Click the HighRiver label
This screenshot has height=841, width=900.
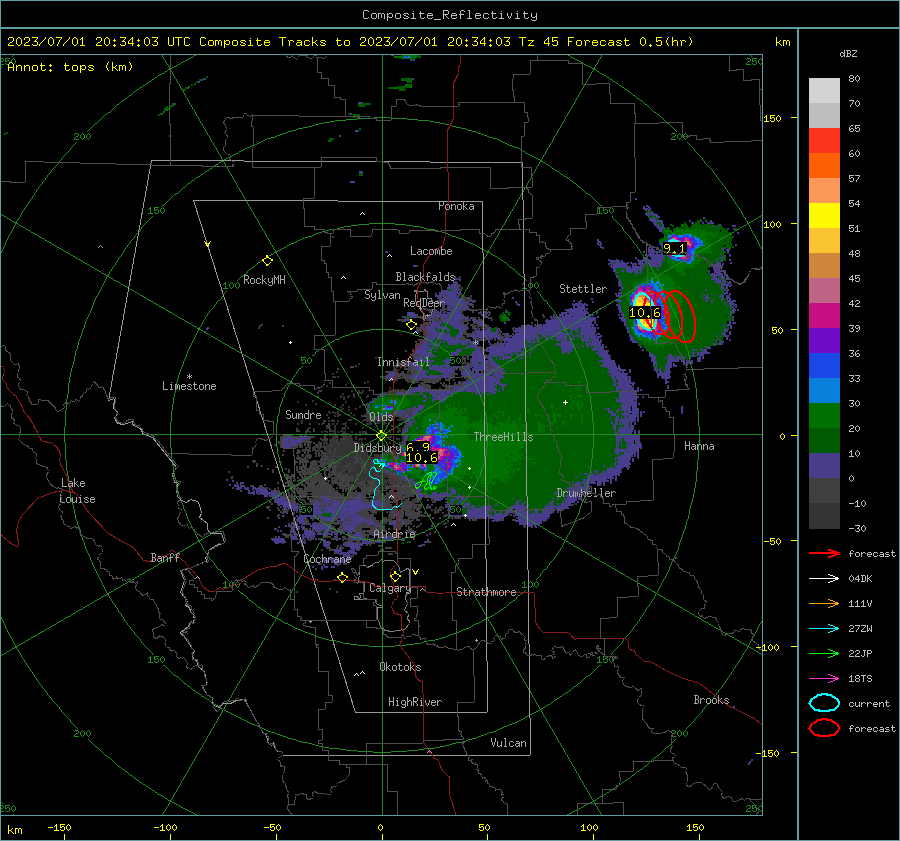tap(415, 702)
